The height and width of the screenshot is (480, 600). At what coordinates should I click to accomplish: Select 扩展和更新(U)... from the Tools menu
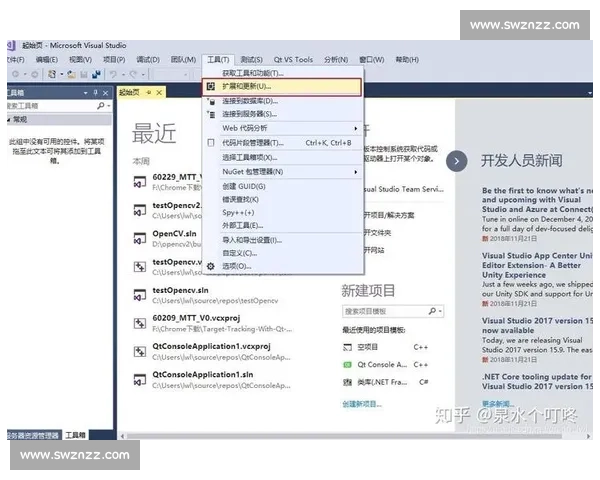click(282, 87)
